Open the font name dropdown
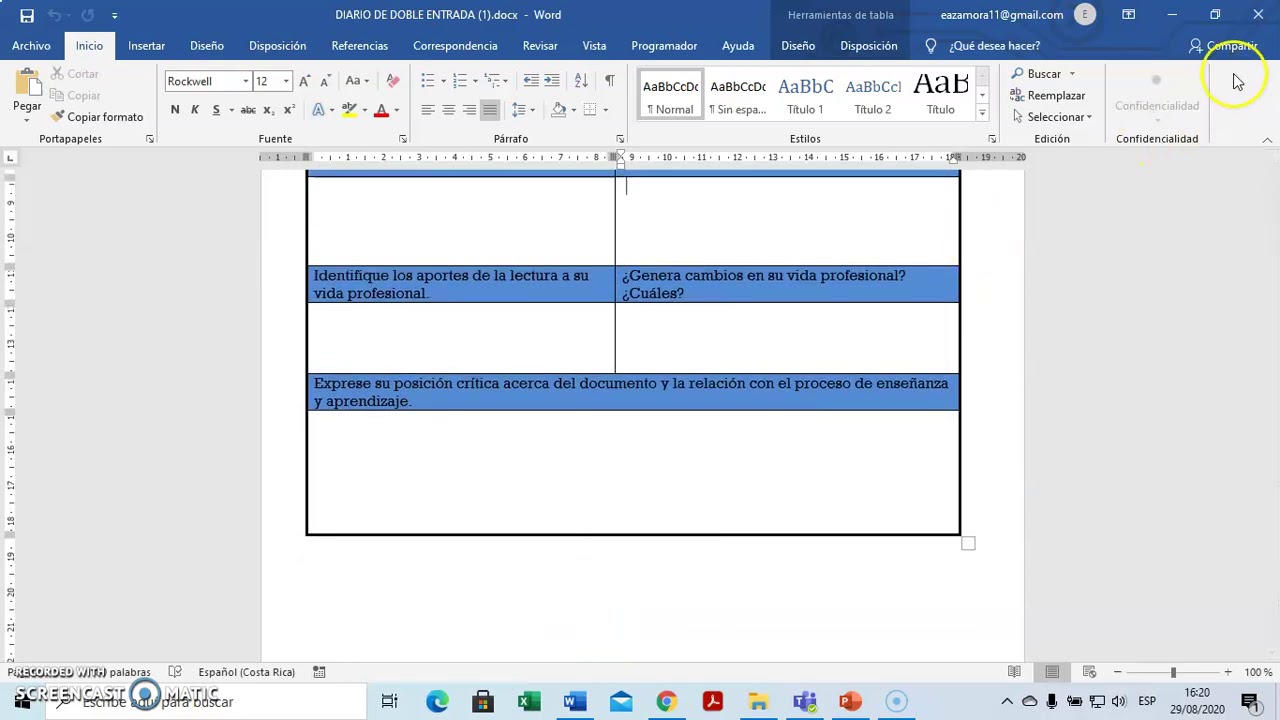 246,81
